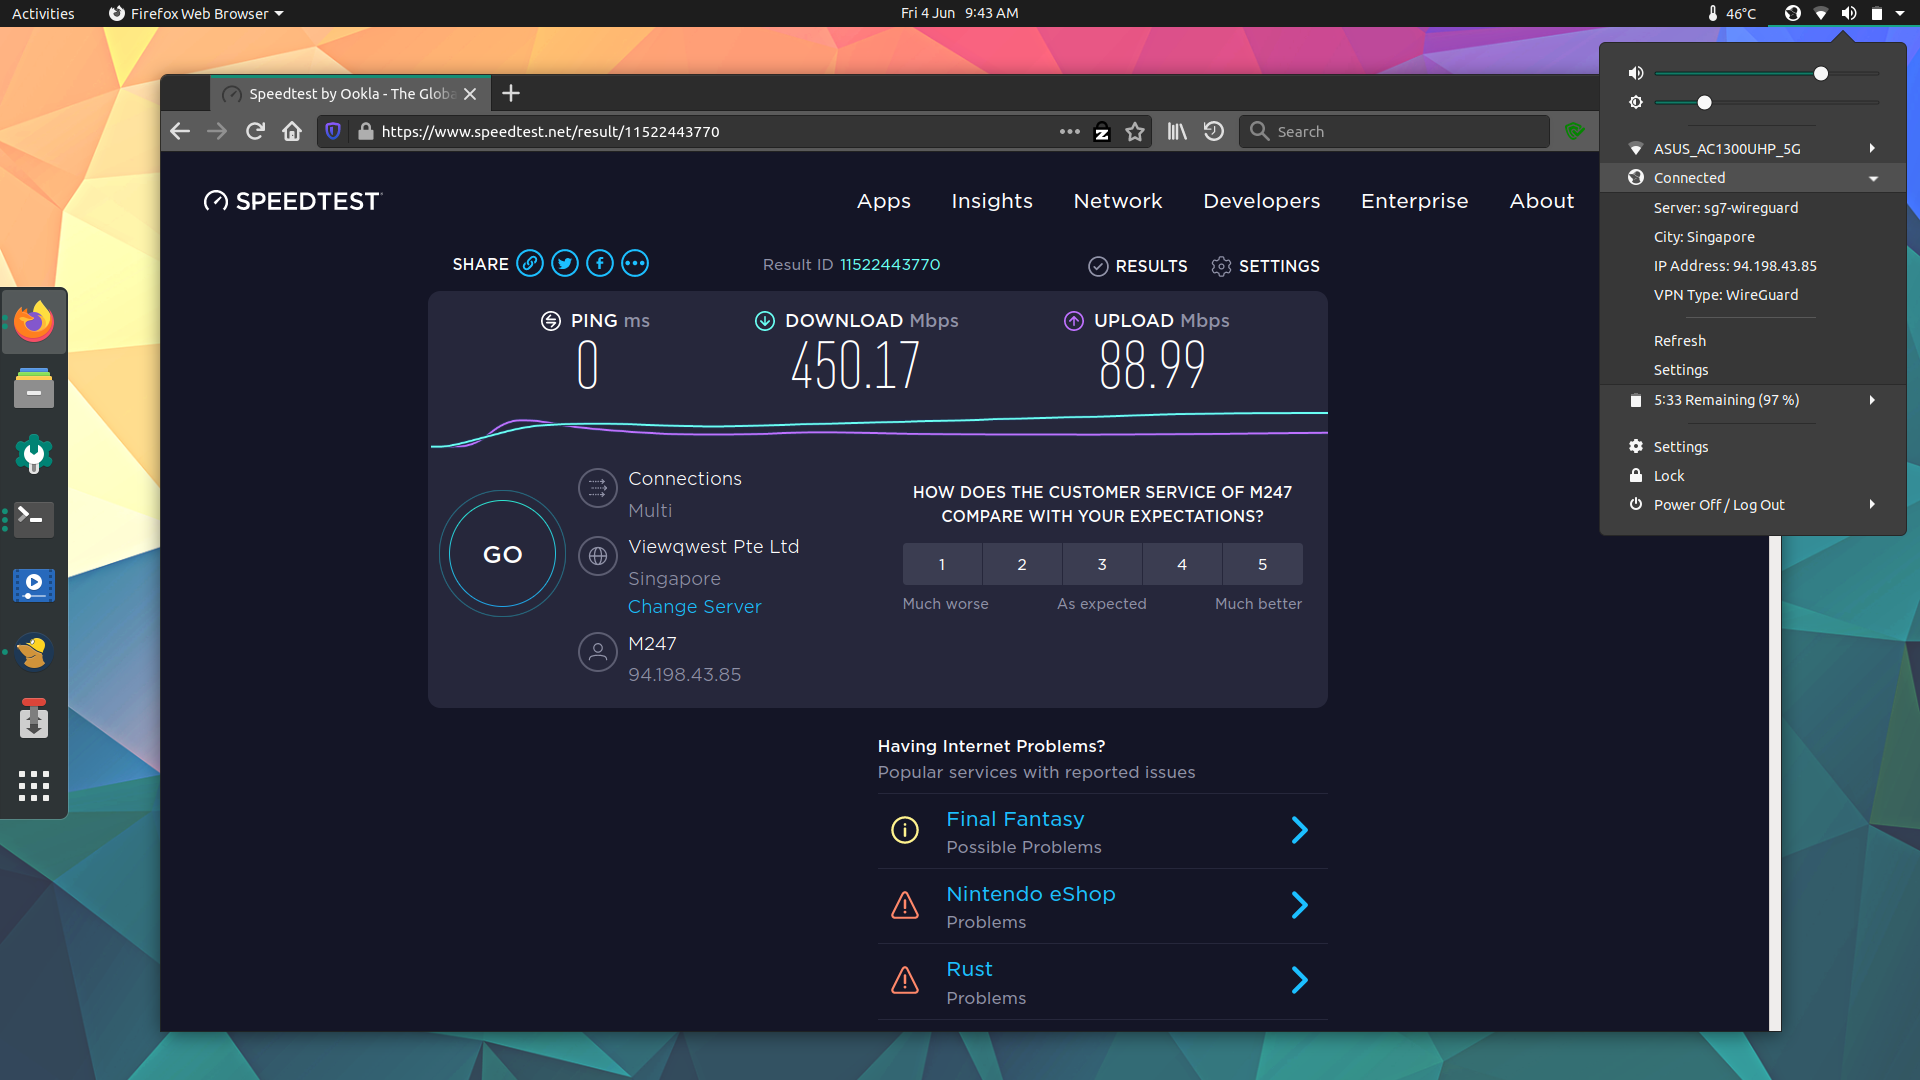Click the Facebook share icon

(x=600, y=264)
